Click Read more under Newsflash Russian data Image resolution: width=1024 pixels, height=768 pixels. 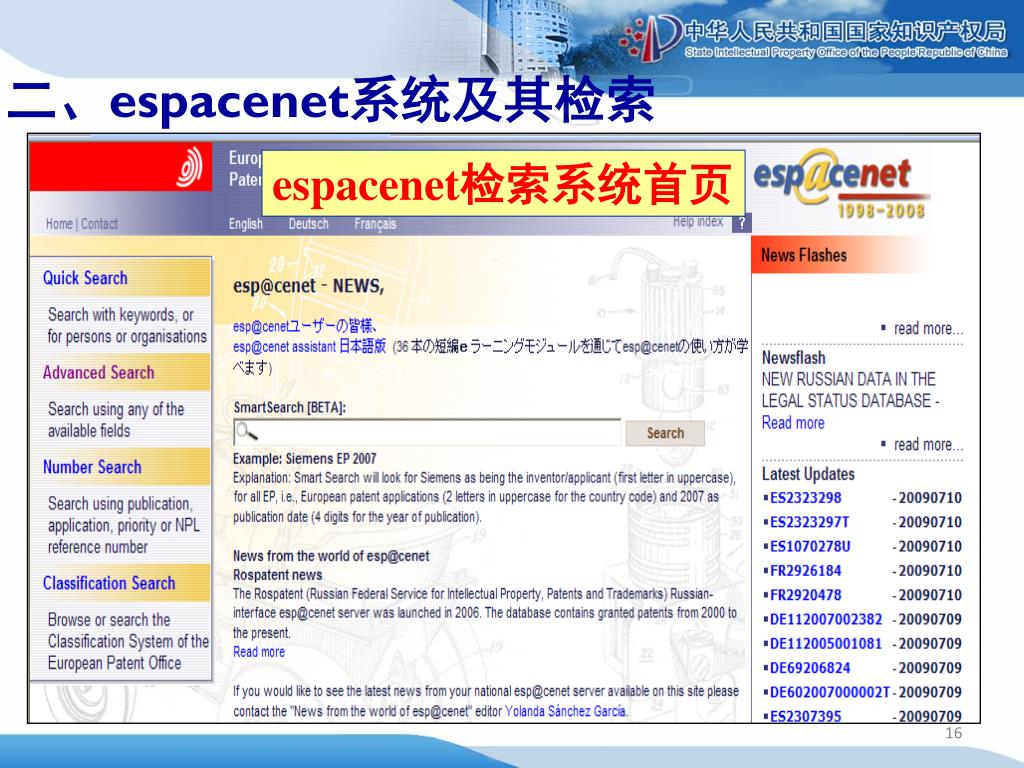coord(793,423)
